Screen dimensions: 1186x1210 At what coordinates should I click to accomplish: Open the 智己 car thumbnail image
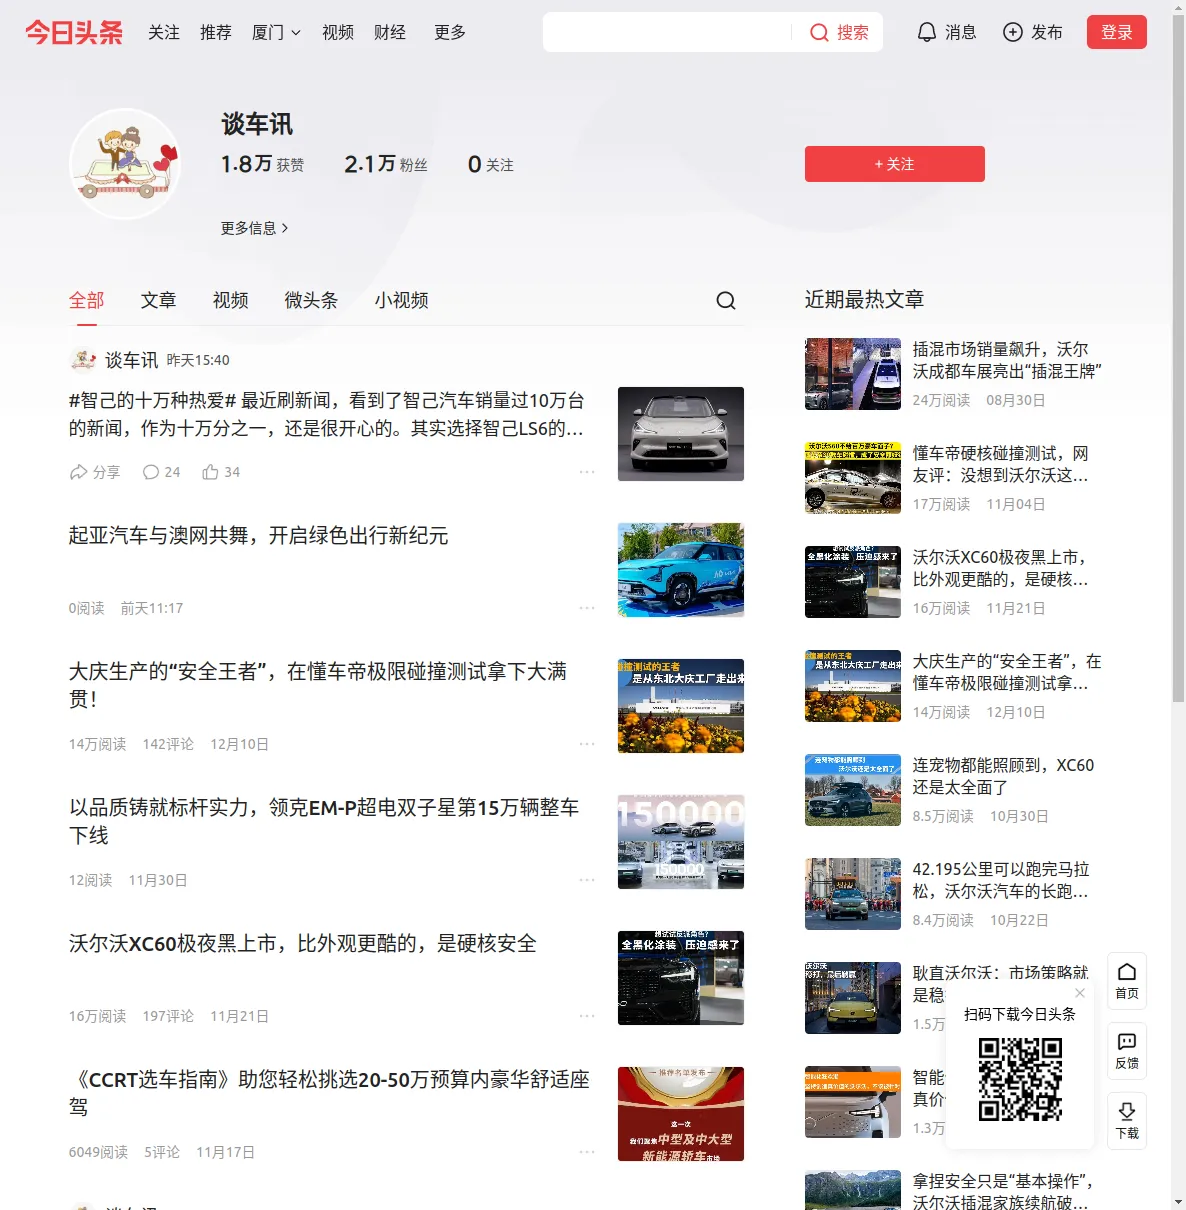point(681,434)
